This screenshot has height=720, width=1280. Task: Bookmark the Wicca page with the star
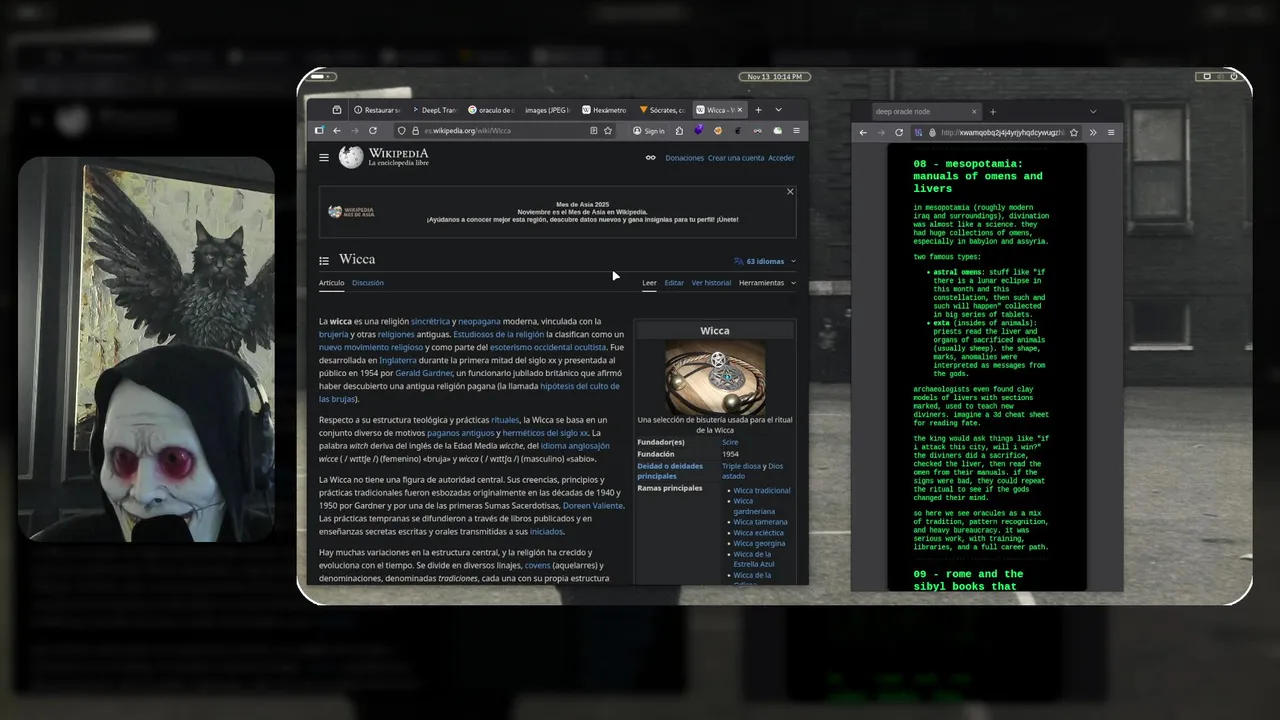pyautogui.click(x=608, y=131)
